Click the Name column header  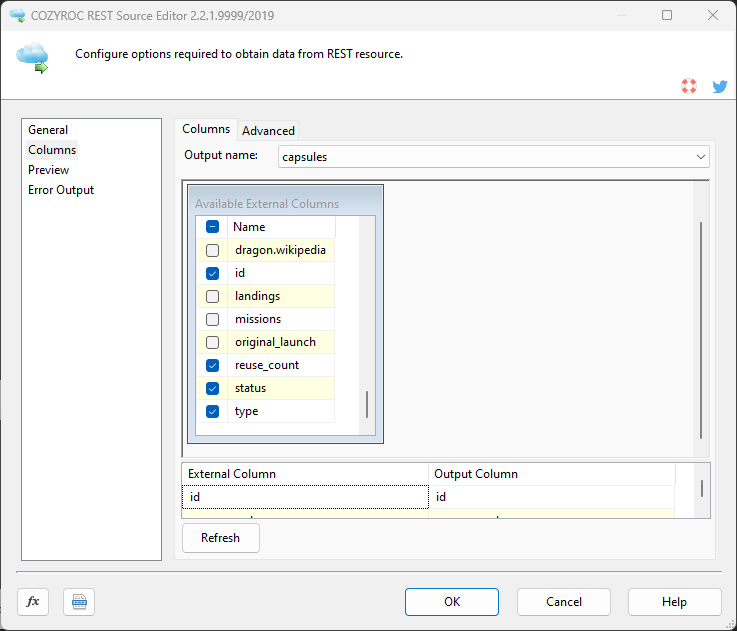point(282,227)
